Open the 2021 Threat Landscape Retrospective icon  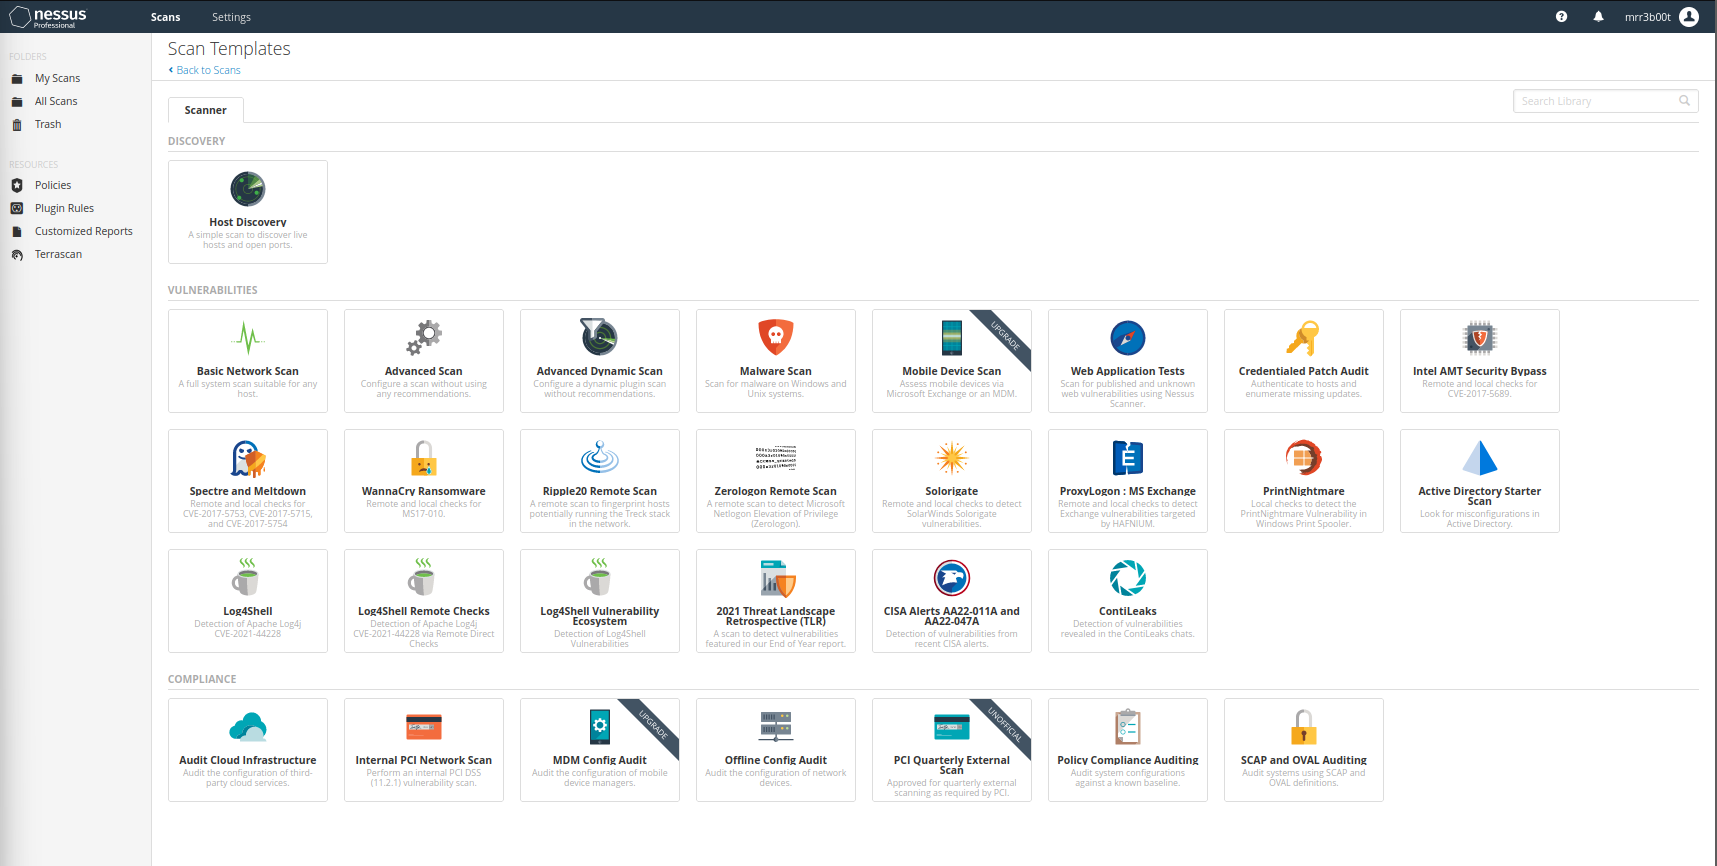[776, 578]
